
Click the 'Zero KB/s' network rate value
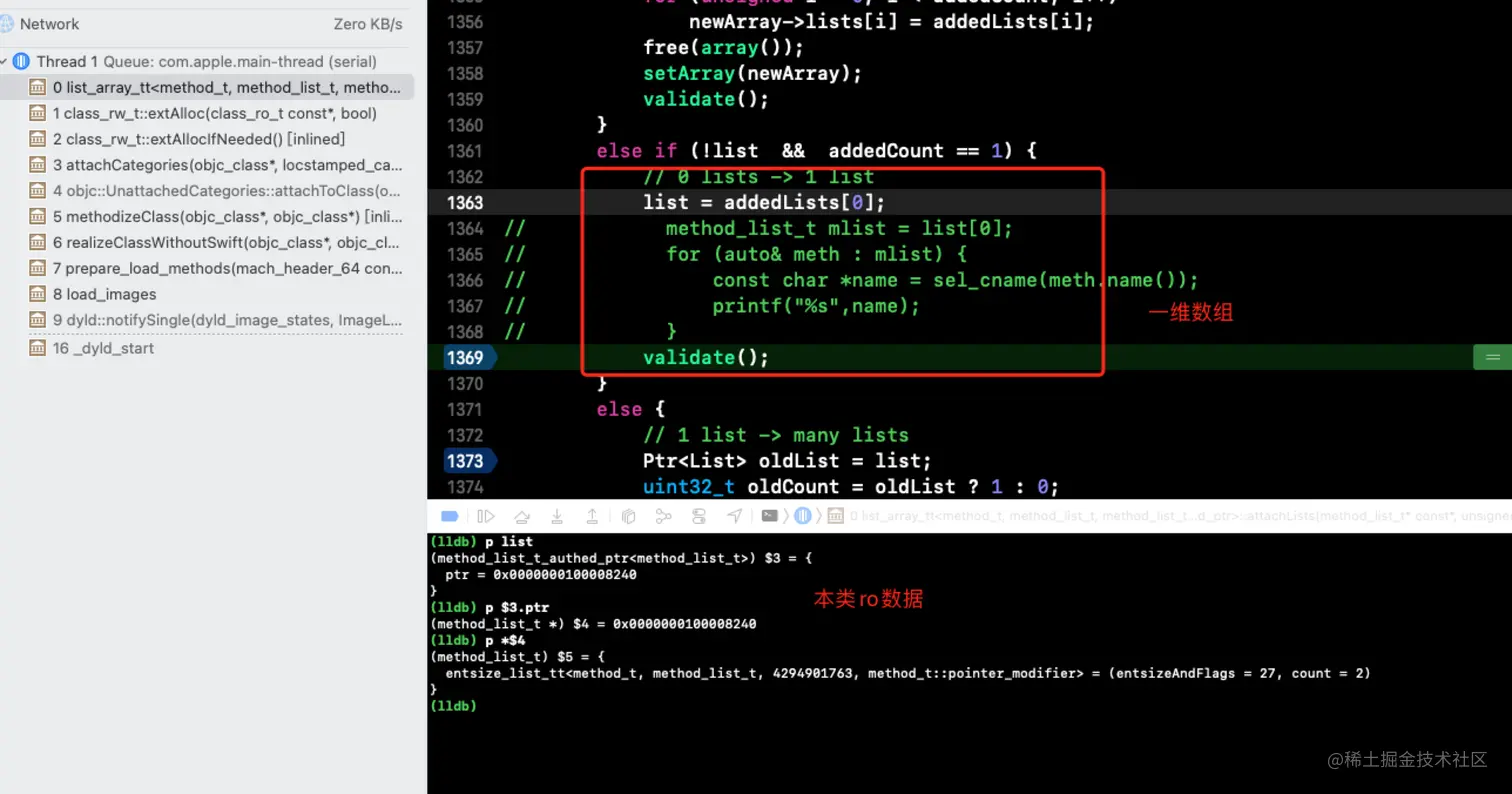click(x=368, y=24)
